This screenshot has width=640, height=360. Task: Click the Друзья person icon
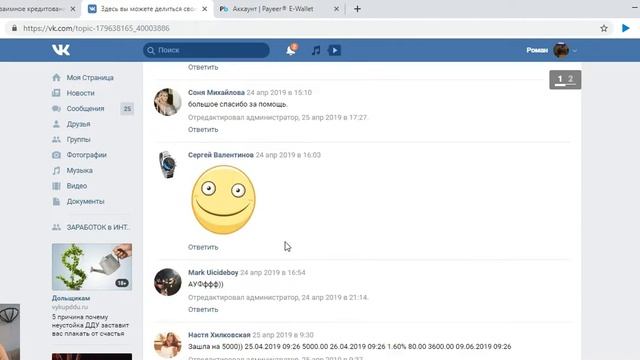click(x=56, y=124)
